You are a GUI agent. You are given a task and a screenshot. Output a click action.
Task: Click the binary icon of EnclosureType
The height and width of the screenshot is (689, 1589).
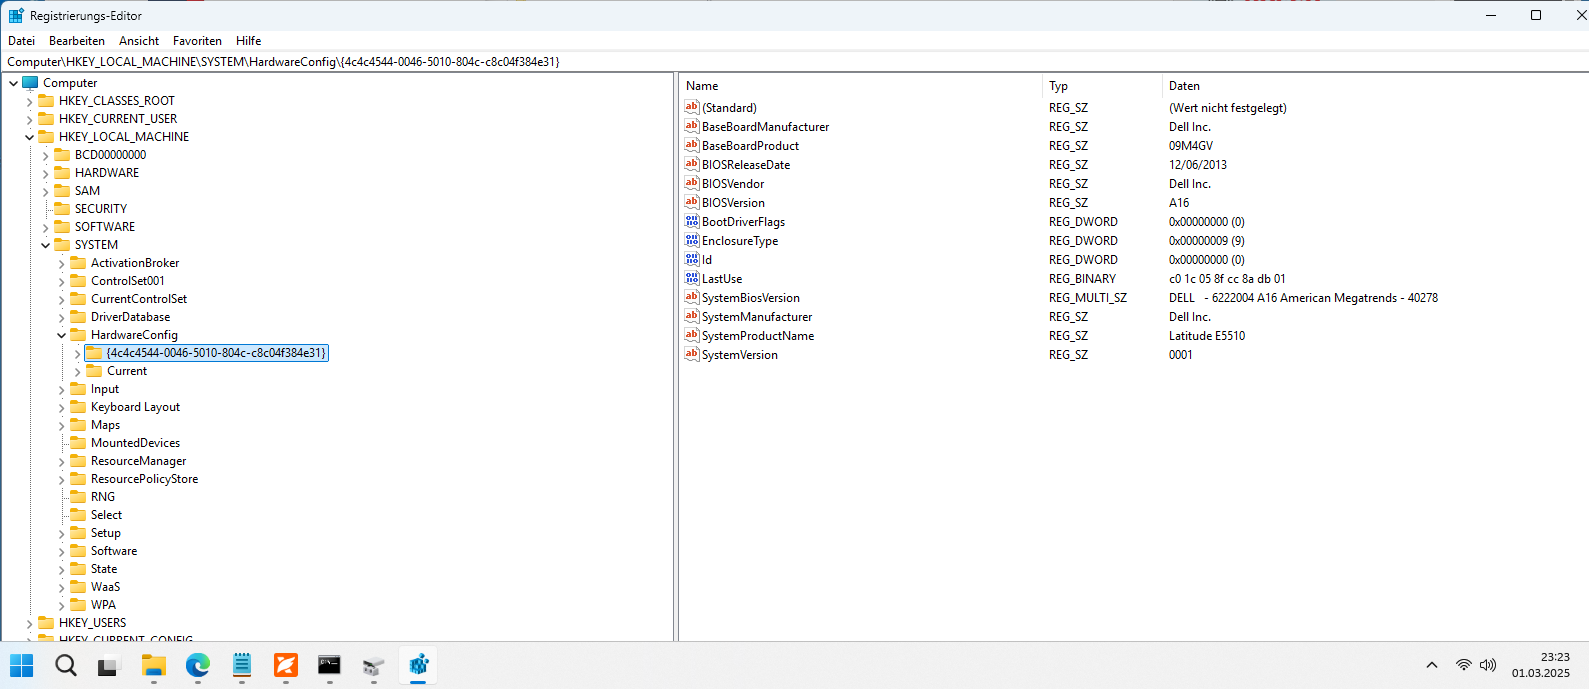tap(692, 240)
